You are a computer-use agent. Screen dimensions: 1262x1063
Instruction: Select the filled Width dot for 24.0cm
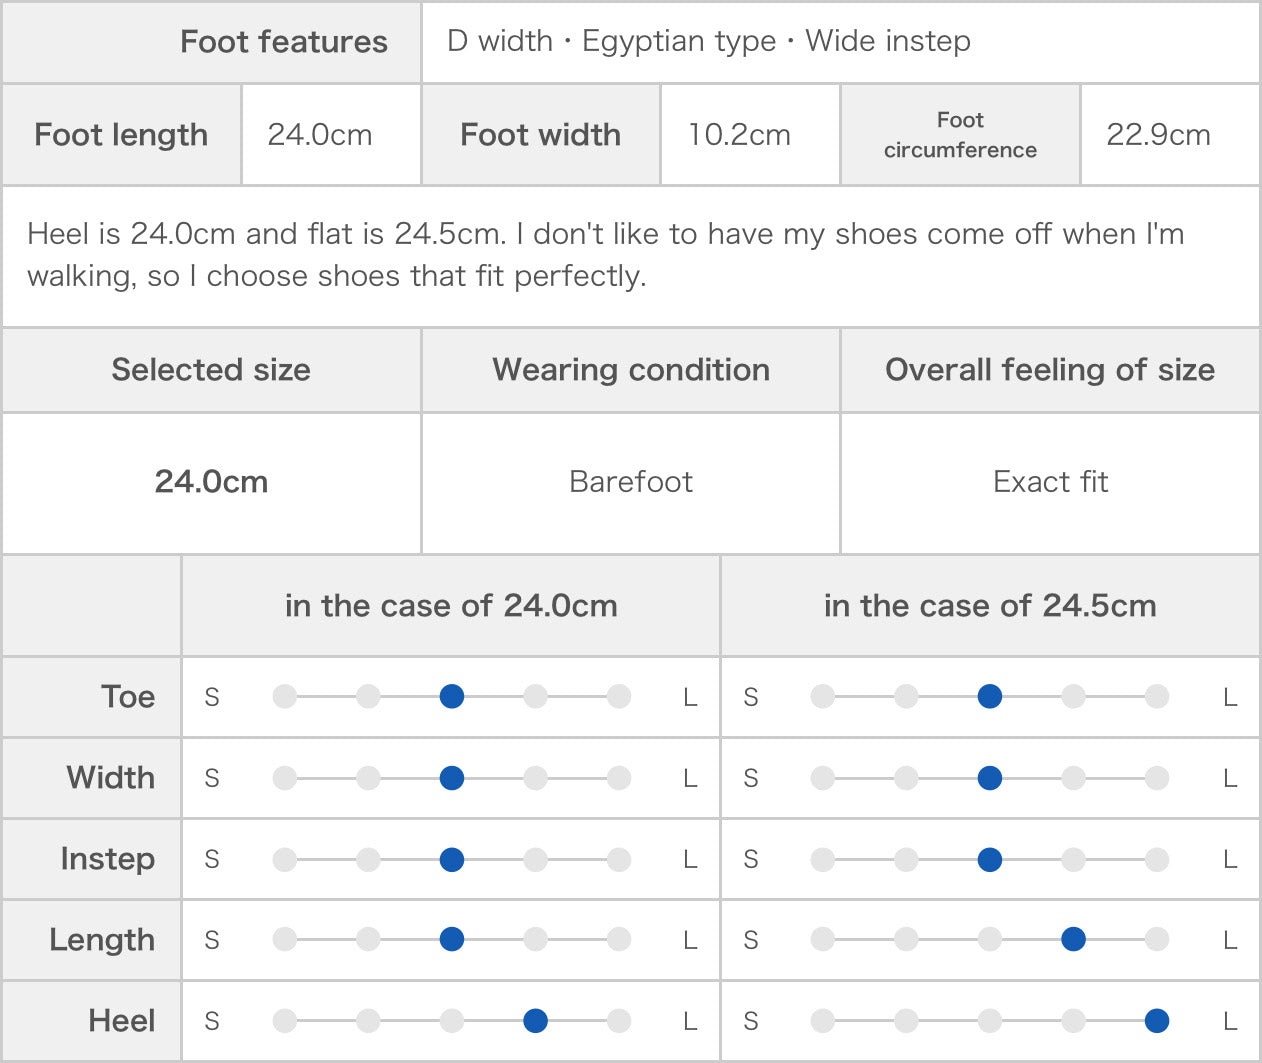click(452, 778)
